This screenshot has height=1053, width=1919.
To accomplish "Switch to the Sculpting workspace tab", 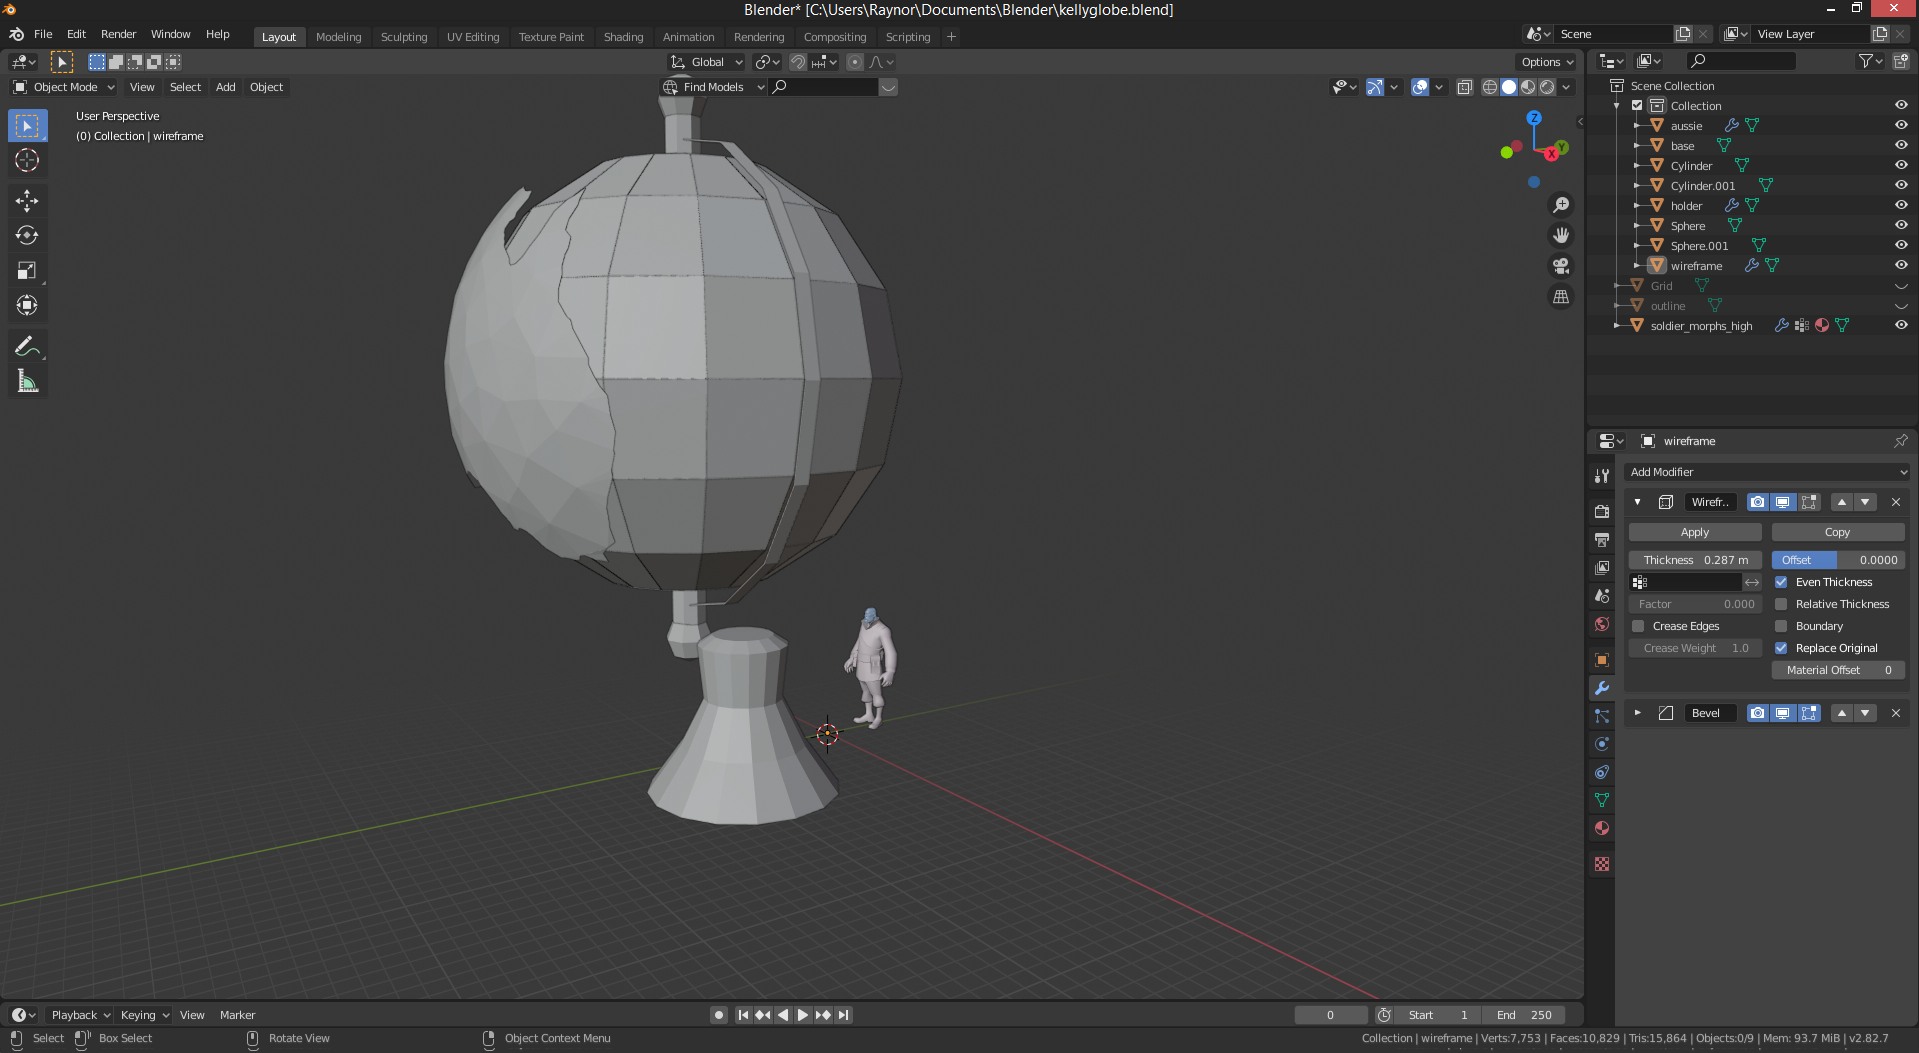I will (403, 37).
